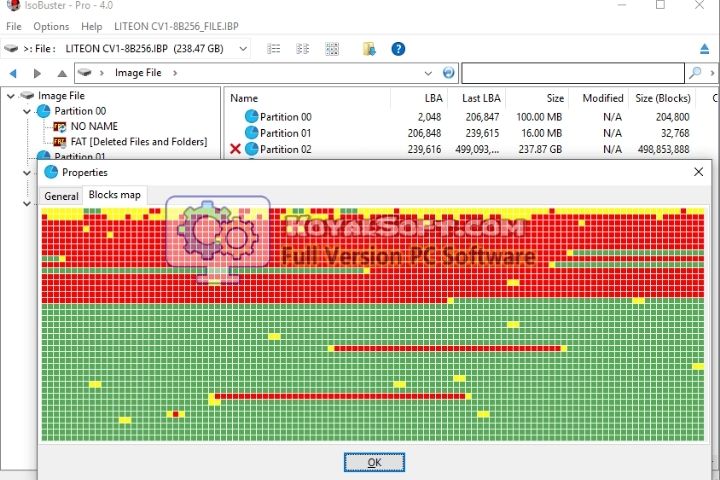Click Image File breadcrumb segment
Screen dimensions: 720x480
pyautogui.click(x=138, y=73)
